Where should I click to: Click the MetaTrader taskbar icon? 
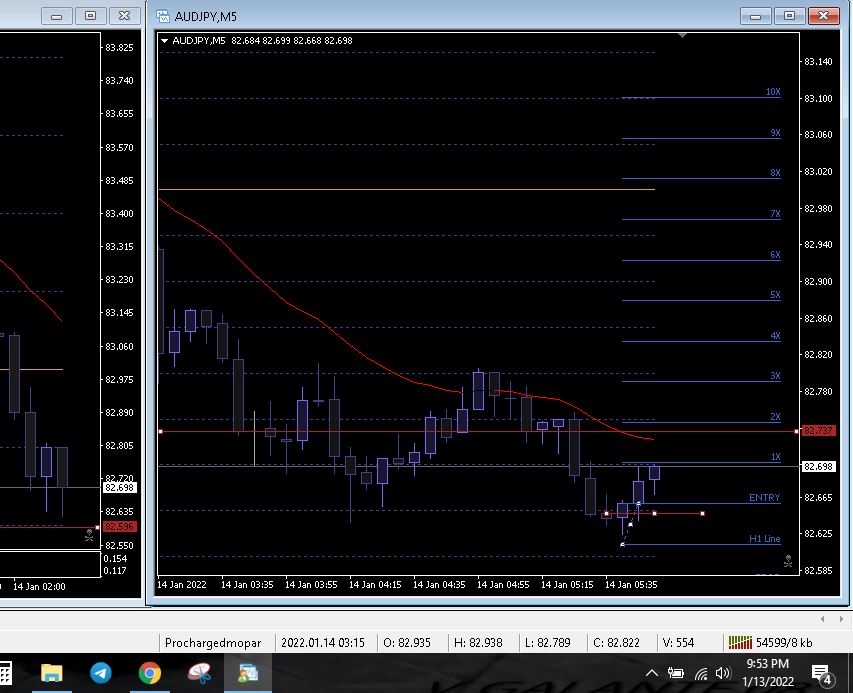click(247, 673)
